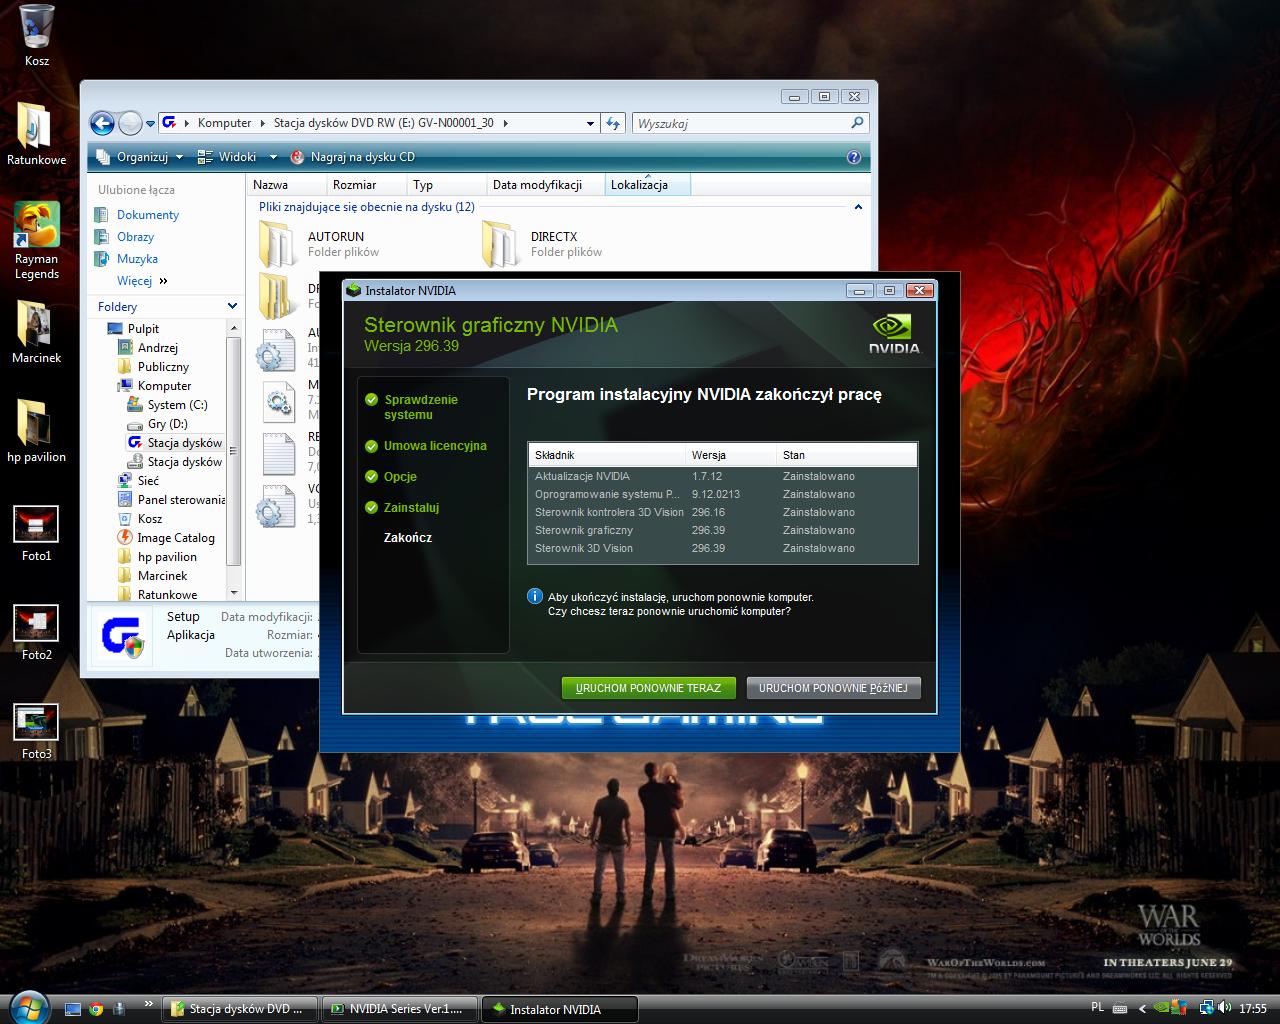Show hidden system tray icons
Image resolution: width=1280 pixels, height=1024 pixels.
point(1143,1009)
